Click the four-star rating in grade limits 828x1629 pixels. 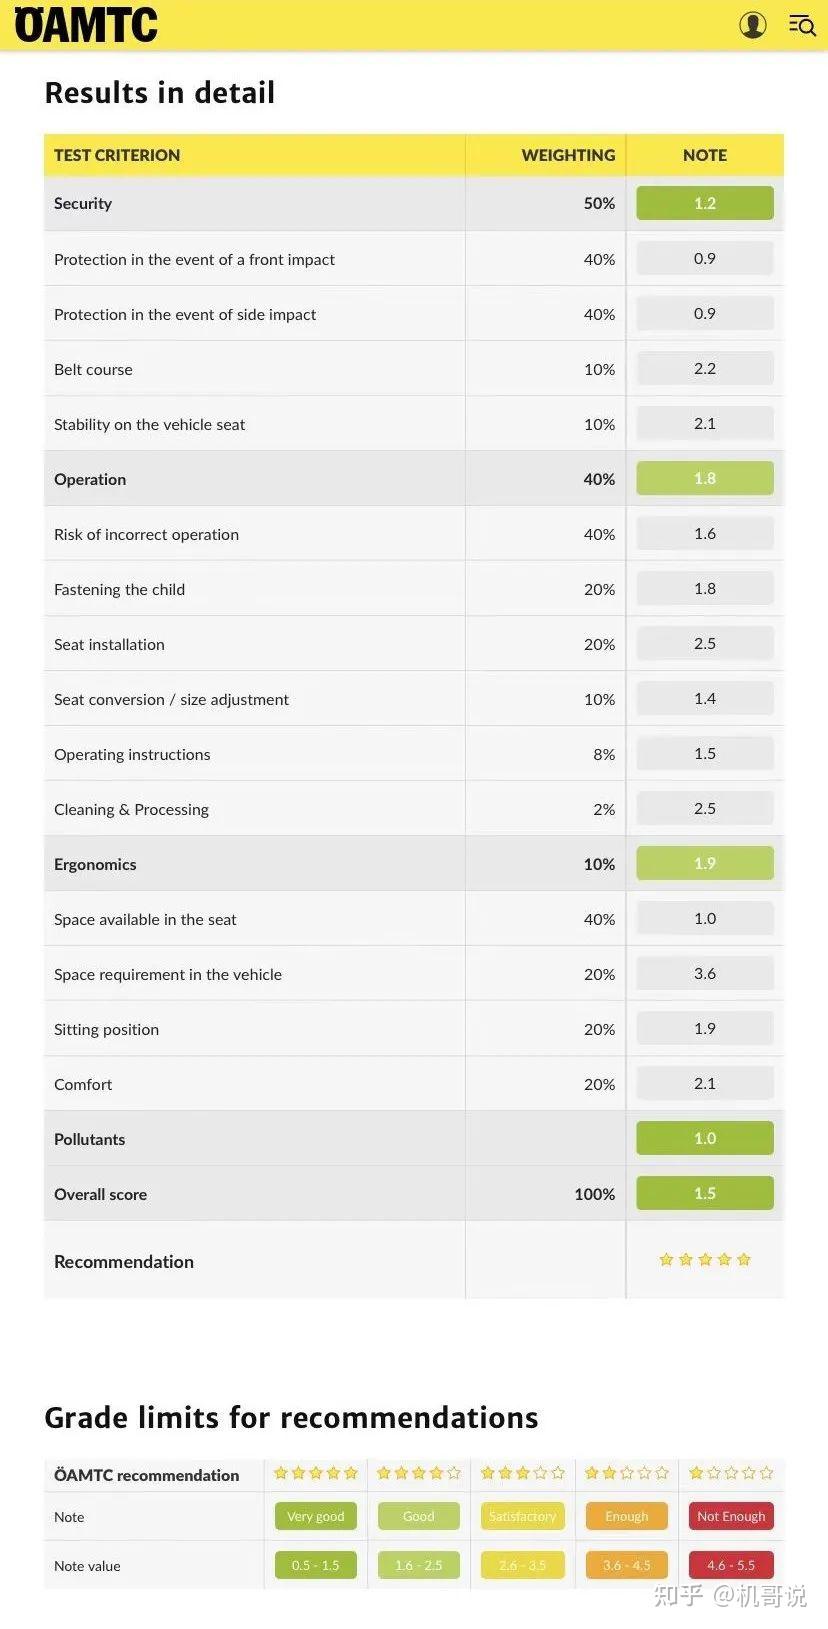(418, 1473)
